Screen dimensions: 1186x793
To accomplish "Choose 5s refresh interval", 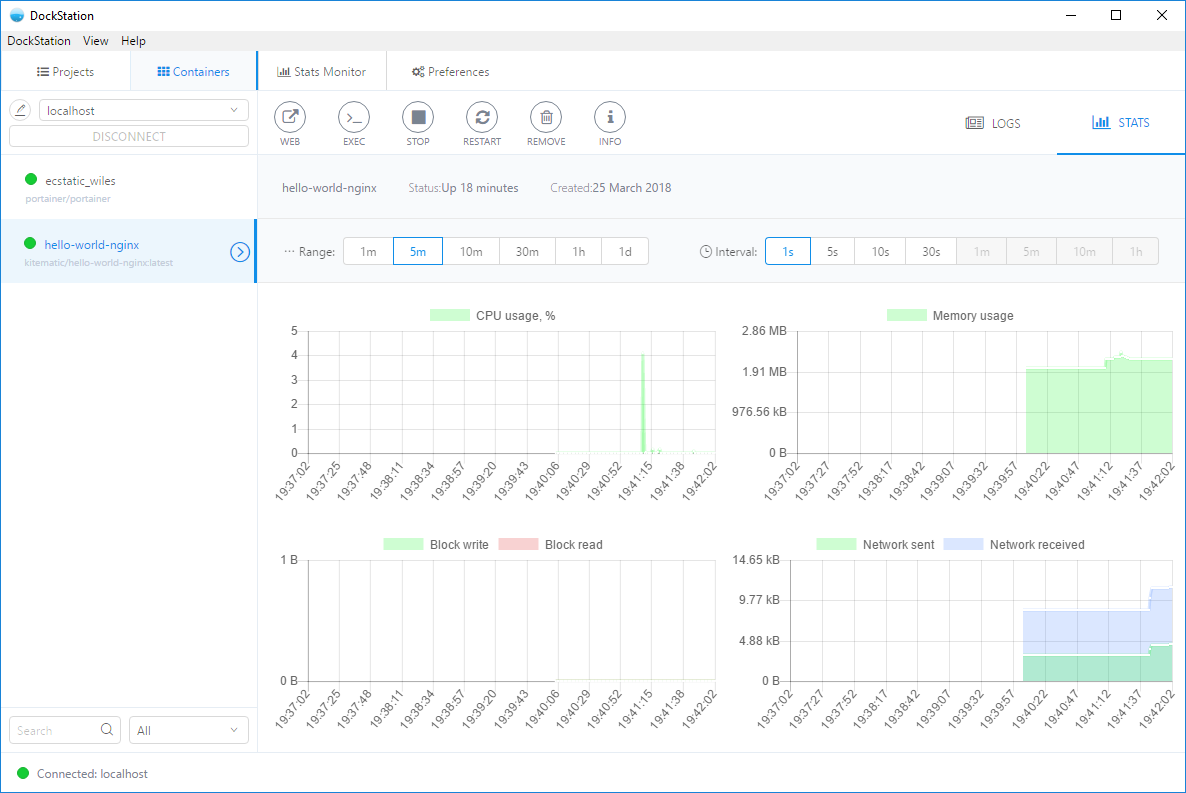I will [x=832, y=252].
